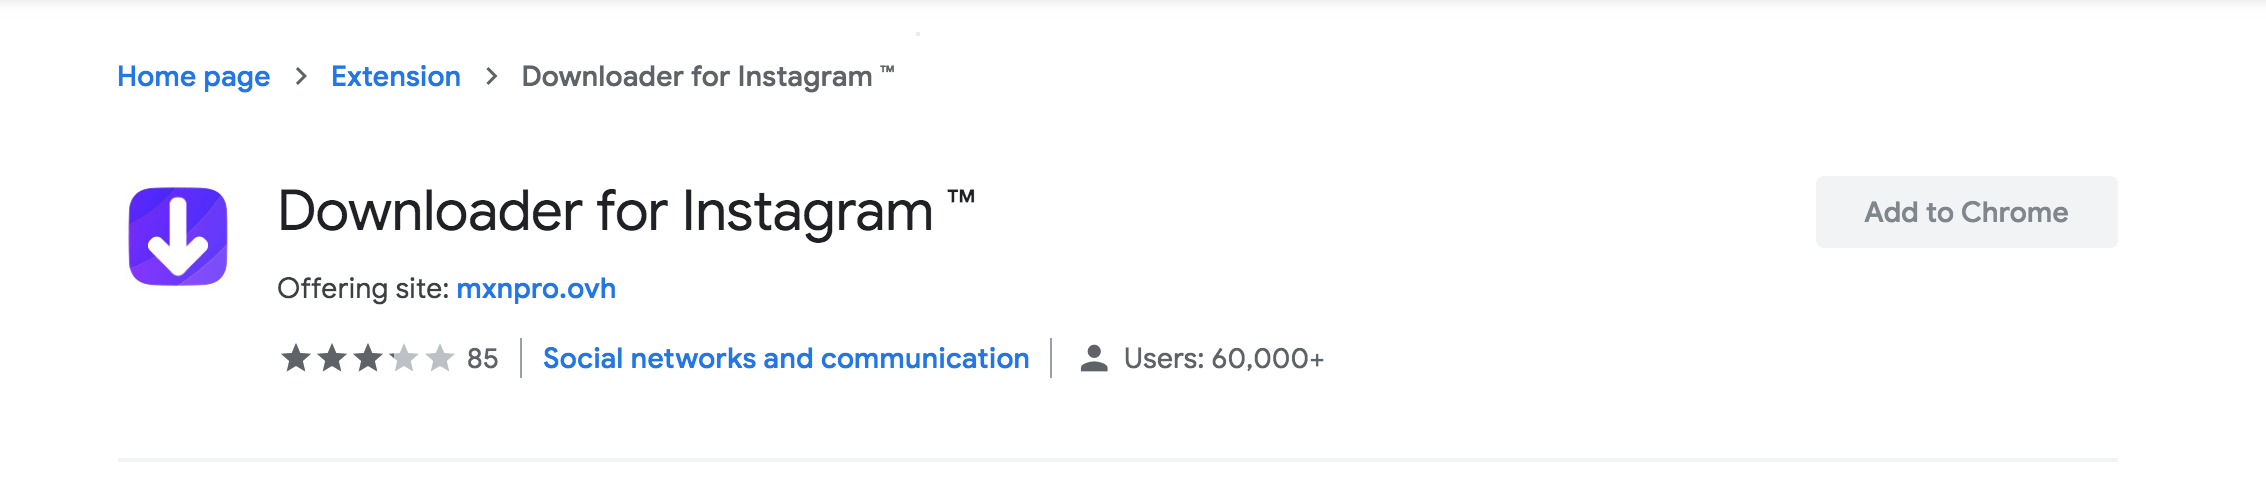This screenshot has height=498, width=2266.
Task: Click the Offering site label text
Action: tap(363, 288)
